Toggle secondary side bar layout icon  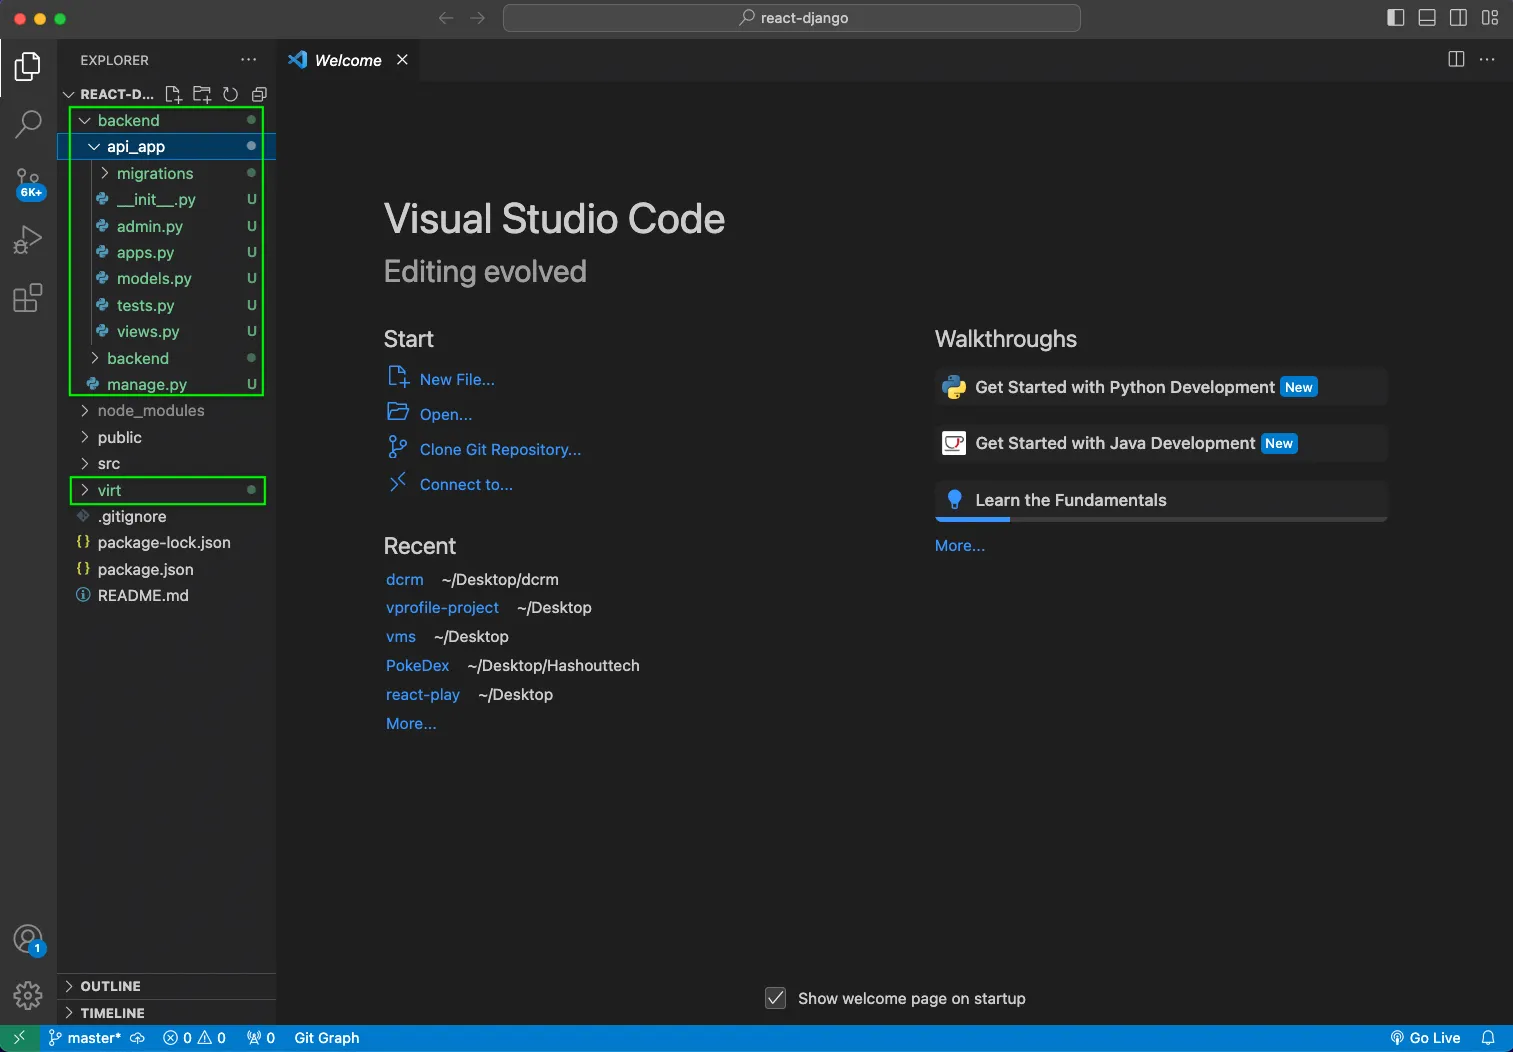coord(1458,18)
